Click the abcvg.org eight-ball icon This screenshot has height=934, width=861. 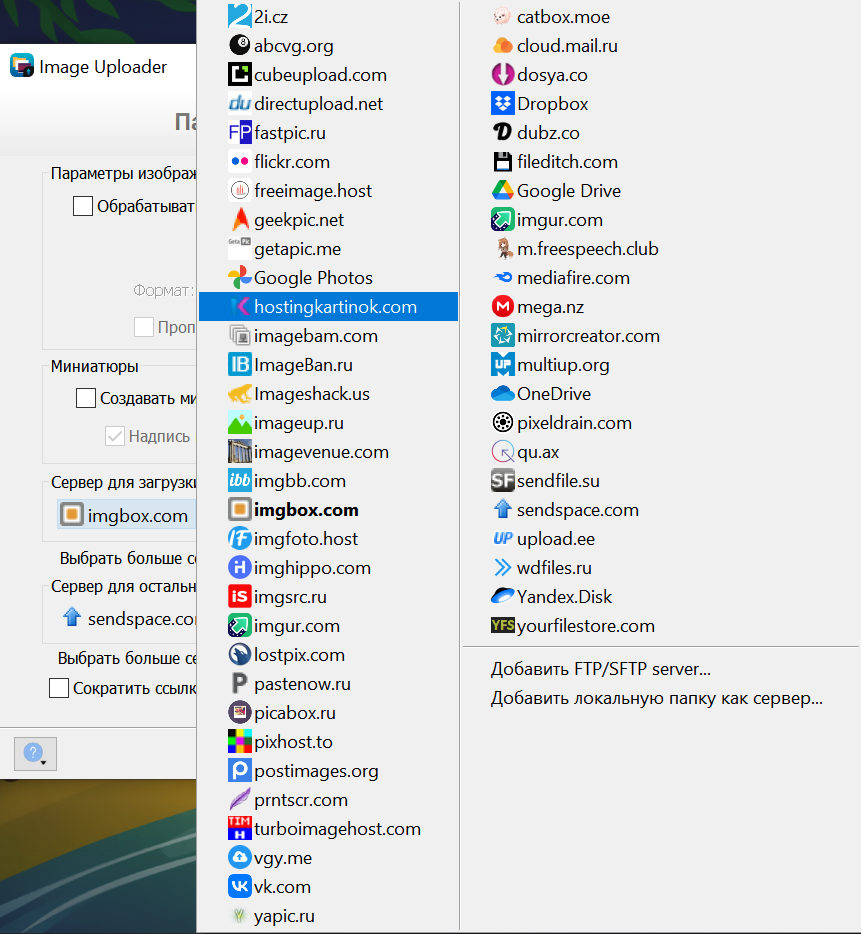pyautogui.click(x=240, y=45)
